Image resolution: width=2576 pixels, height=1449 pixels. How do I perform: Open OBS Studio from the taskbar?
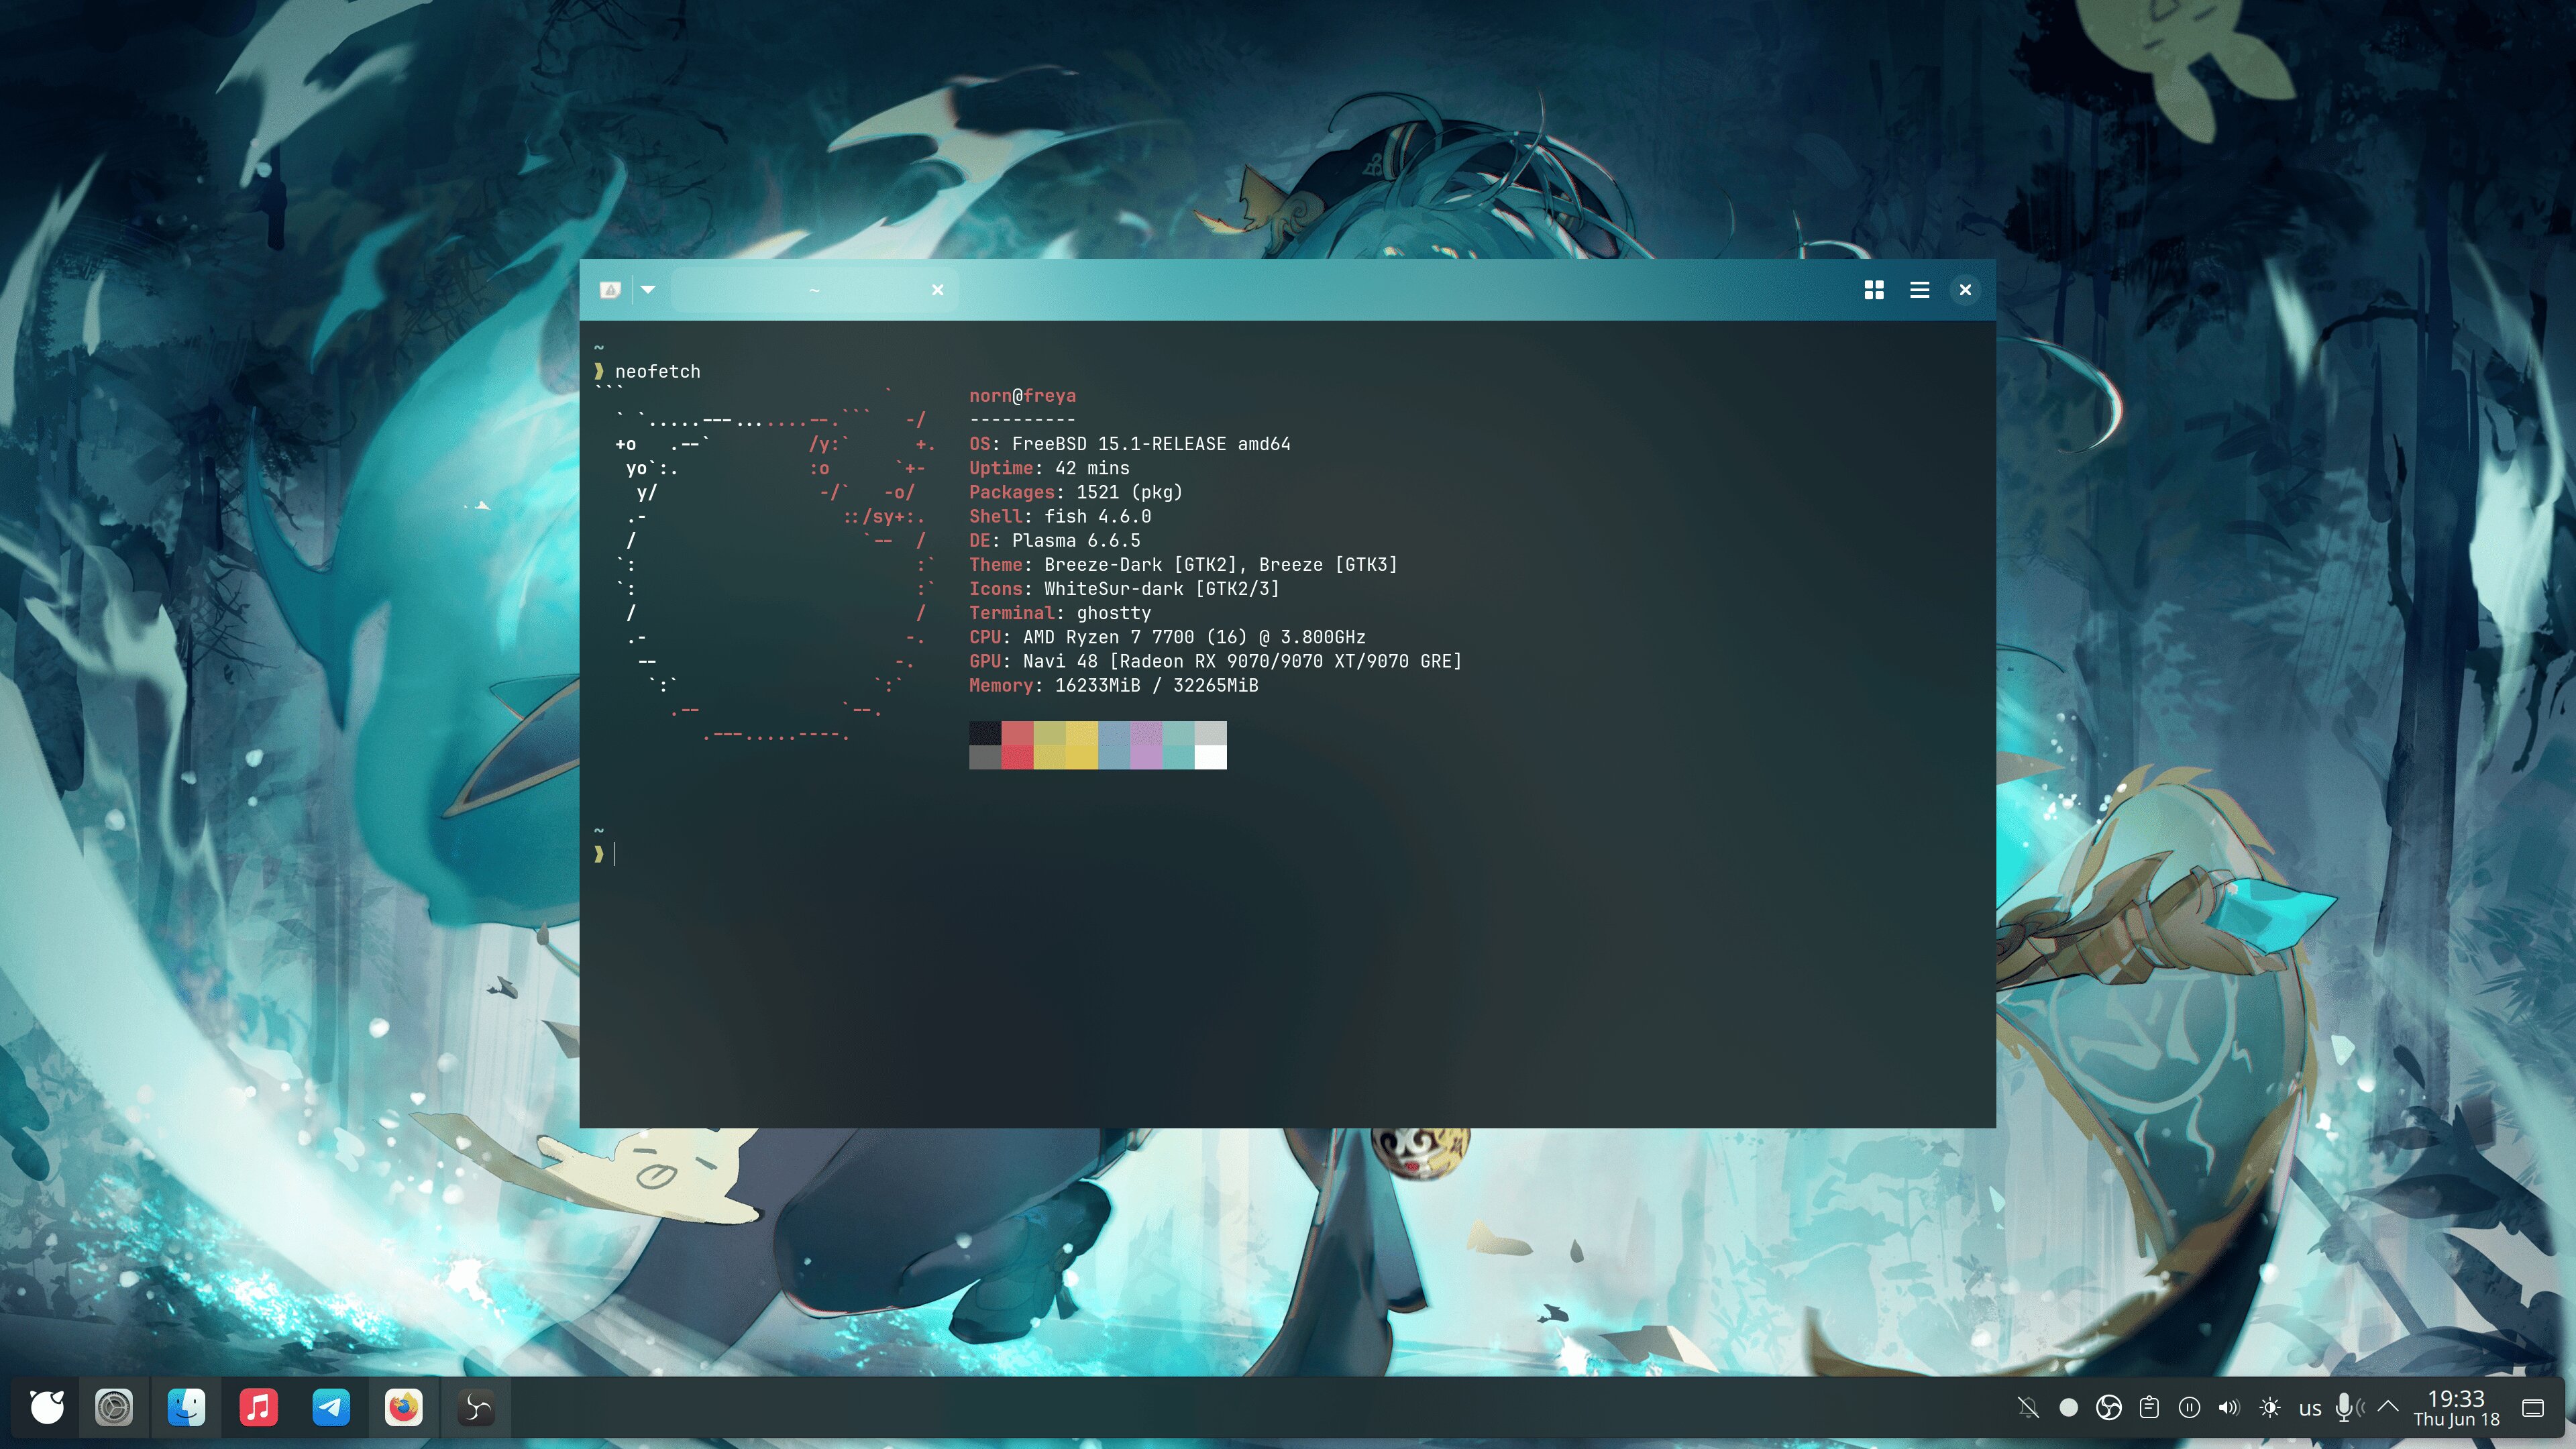pos(476,1407)
